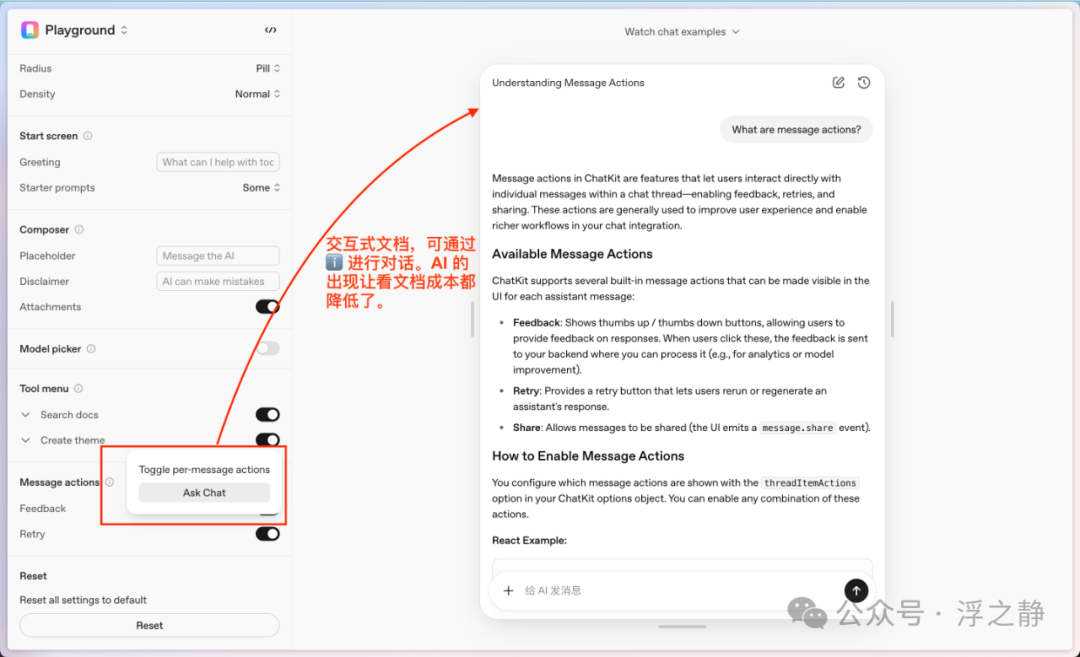The width and height of the screenshot is (1080, 657).
Task: Click the "Reset all settings to default" text
Action: 83,600
